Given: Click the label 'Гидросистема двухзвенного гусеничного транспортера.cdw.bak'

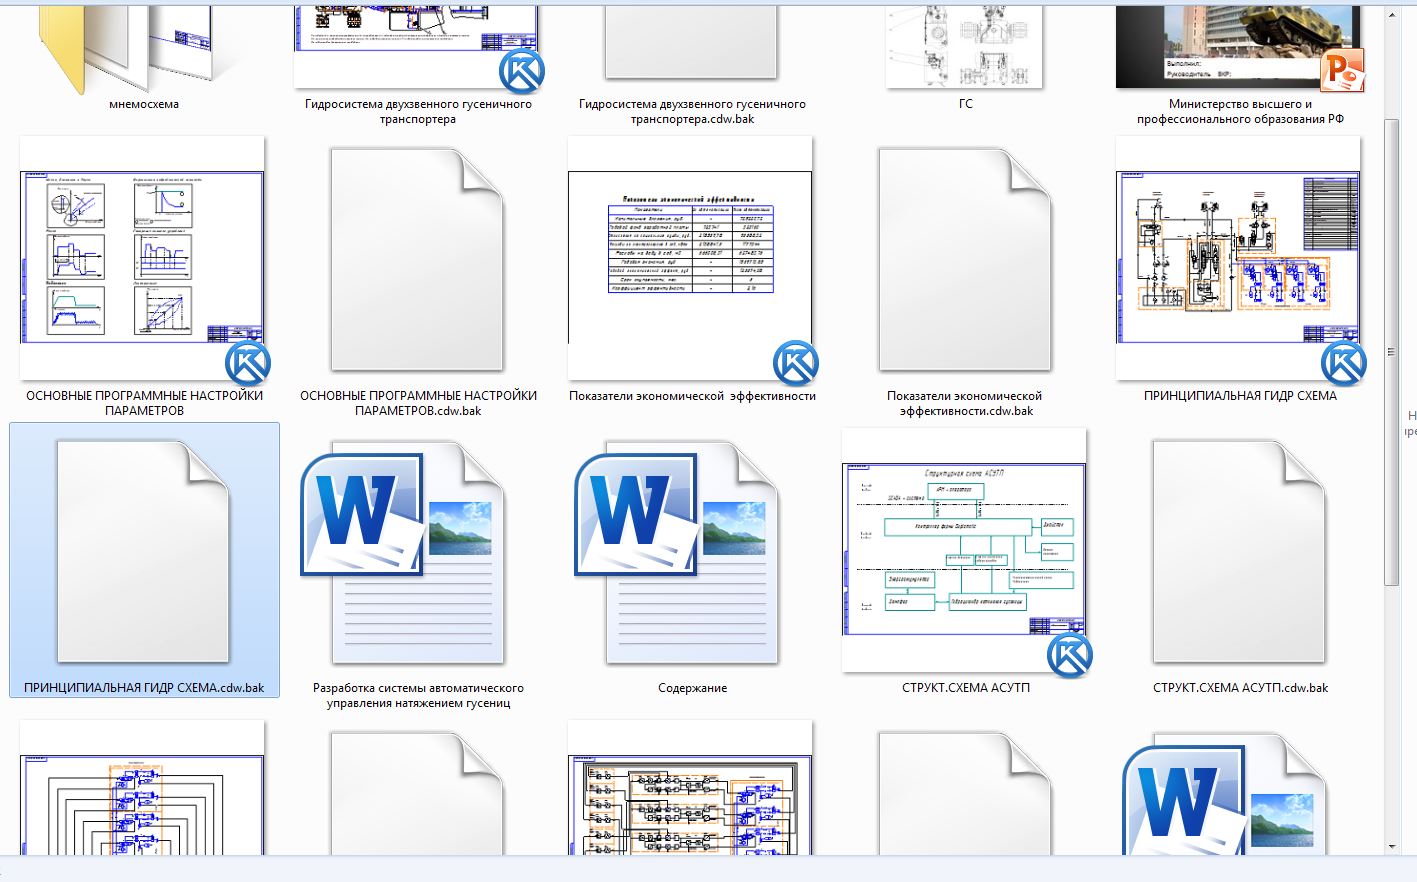Looking at the screenshot, I should [x=692, y=111].
